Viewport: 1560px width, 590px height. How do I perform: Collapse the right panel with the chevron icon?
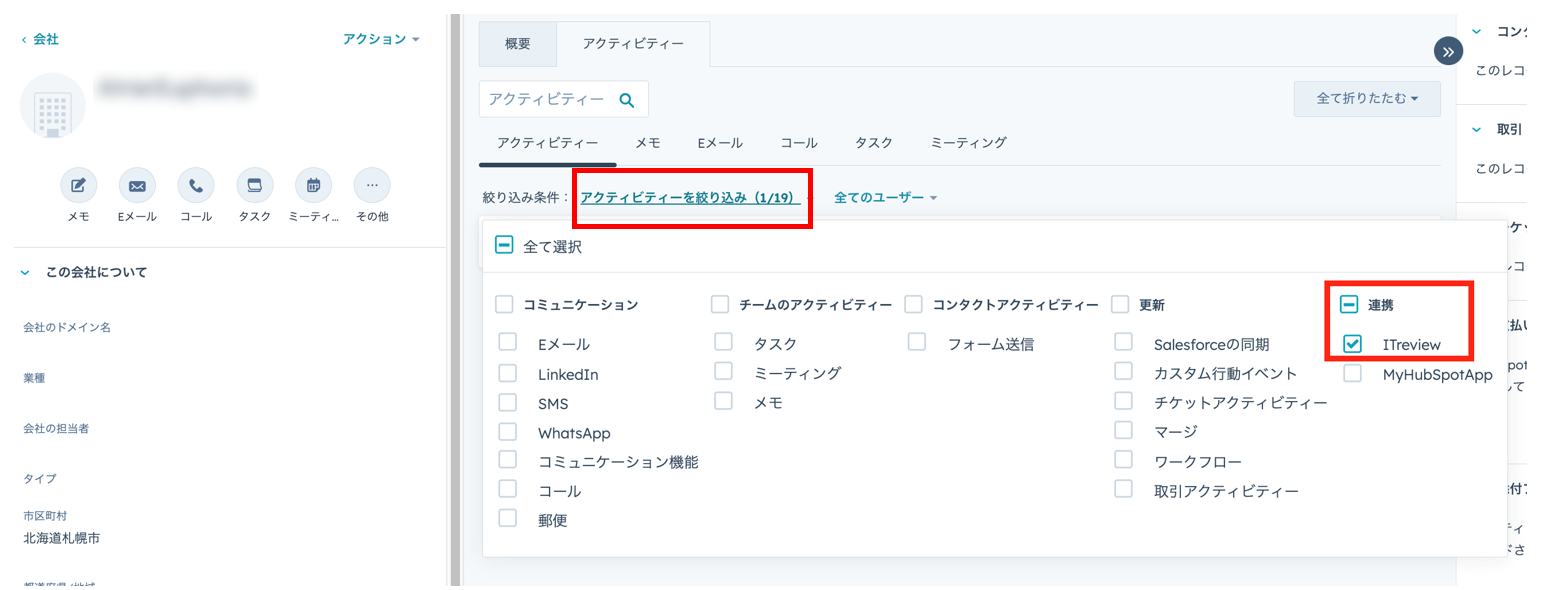pyautogui.click(x=1448, y=50)
